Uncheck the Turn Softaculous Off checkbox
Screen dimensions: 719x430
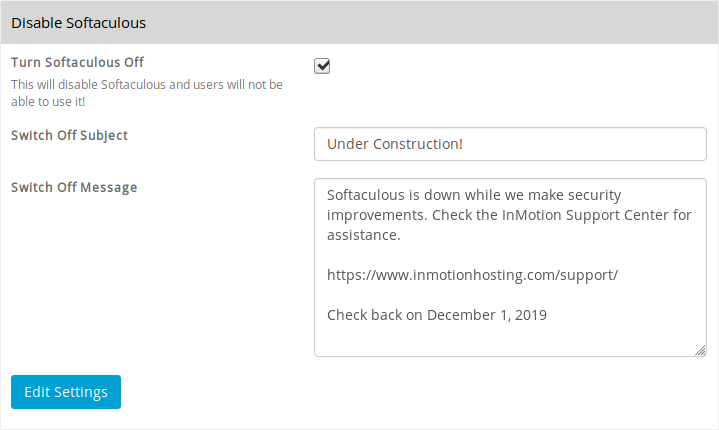[x=322, y=66]
